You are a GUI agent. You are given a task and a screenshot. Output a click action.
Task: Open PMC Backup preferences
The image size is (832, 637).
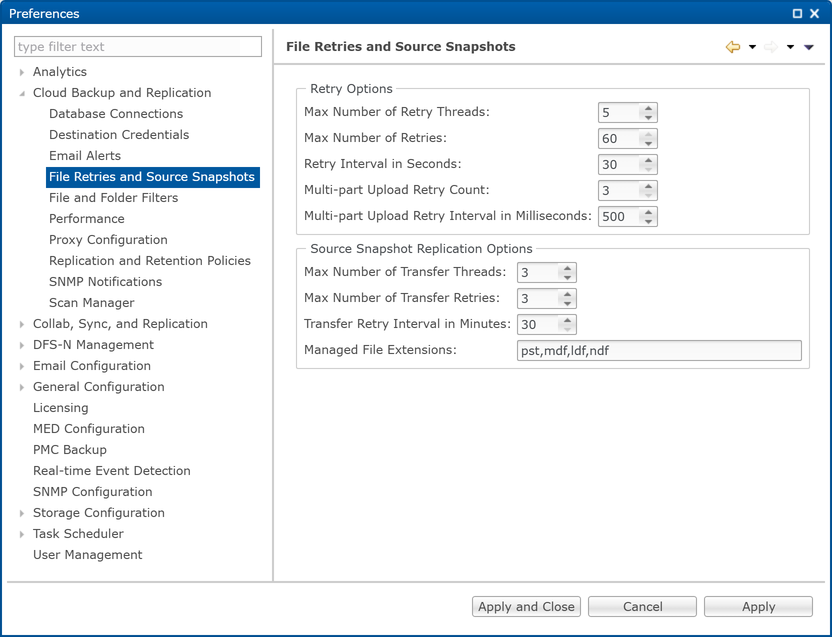pyautogui.click(x=70, y=450)
